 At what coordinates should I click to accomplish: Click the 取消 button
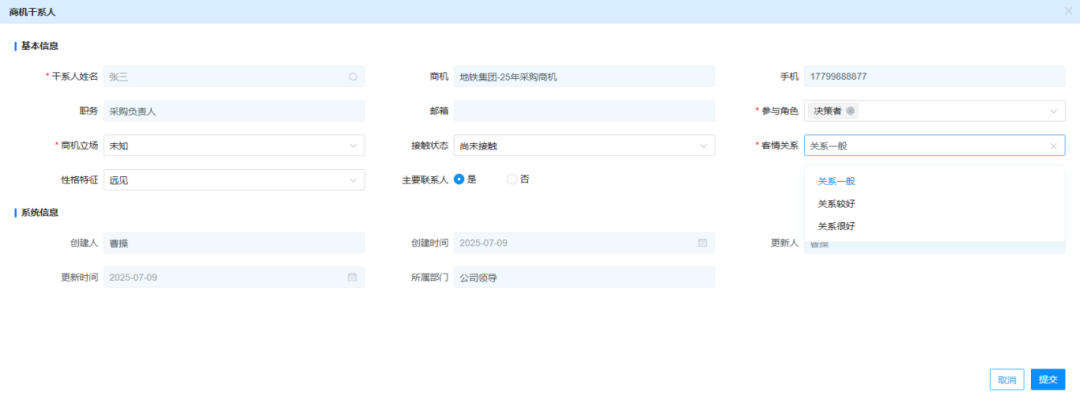click(x=1006, y=380)
